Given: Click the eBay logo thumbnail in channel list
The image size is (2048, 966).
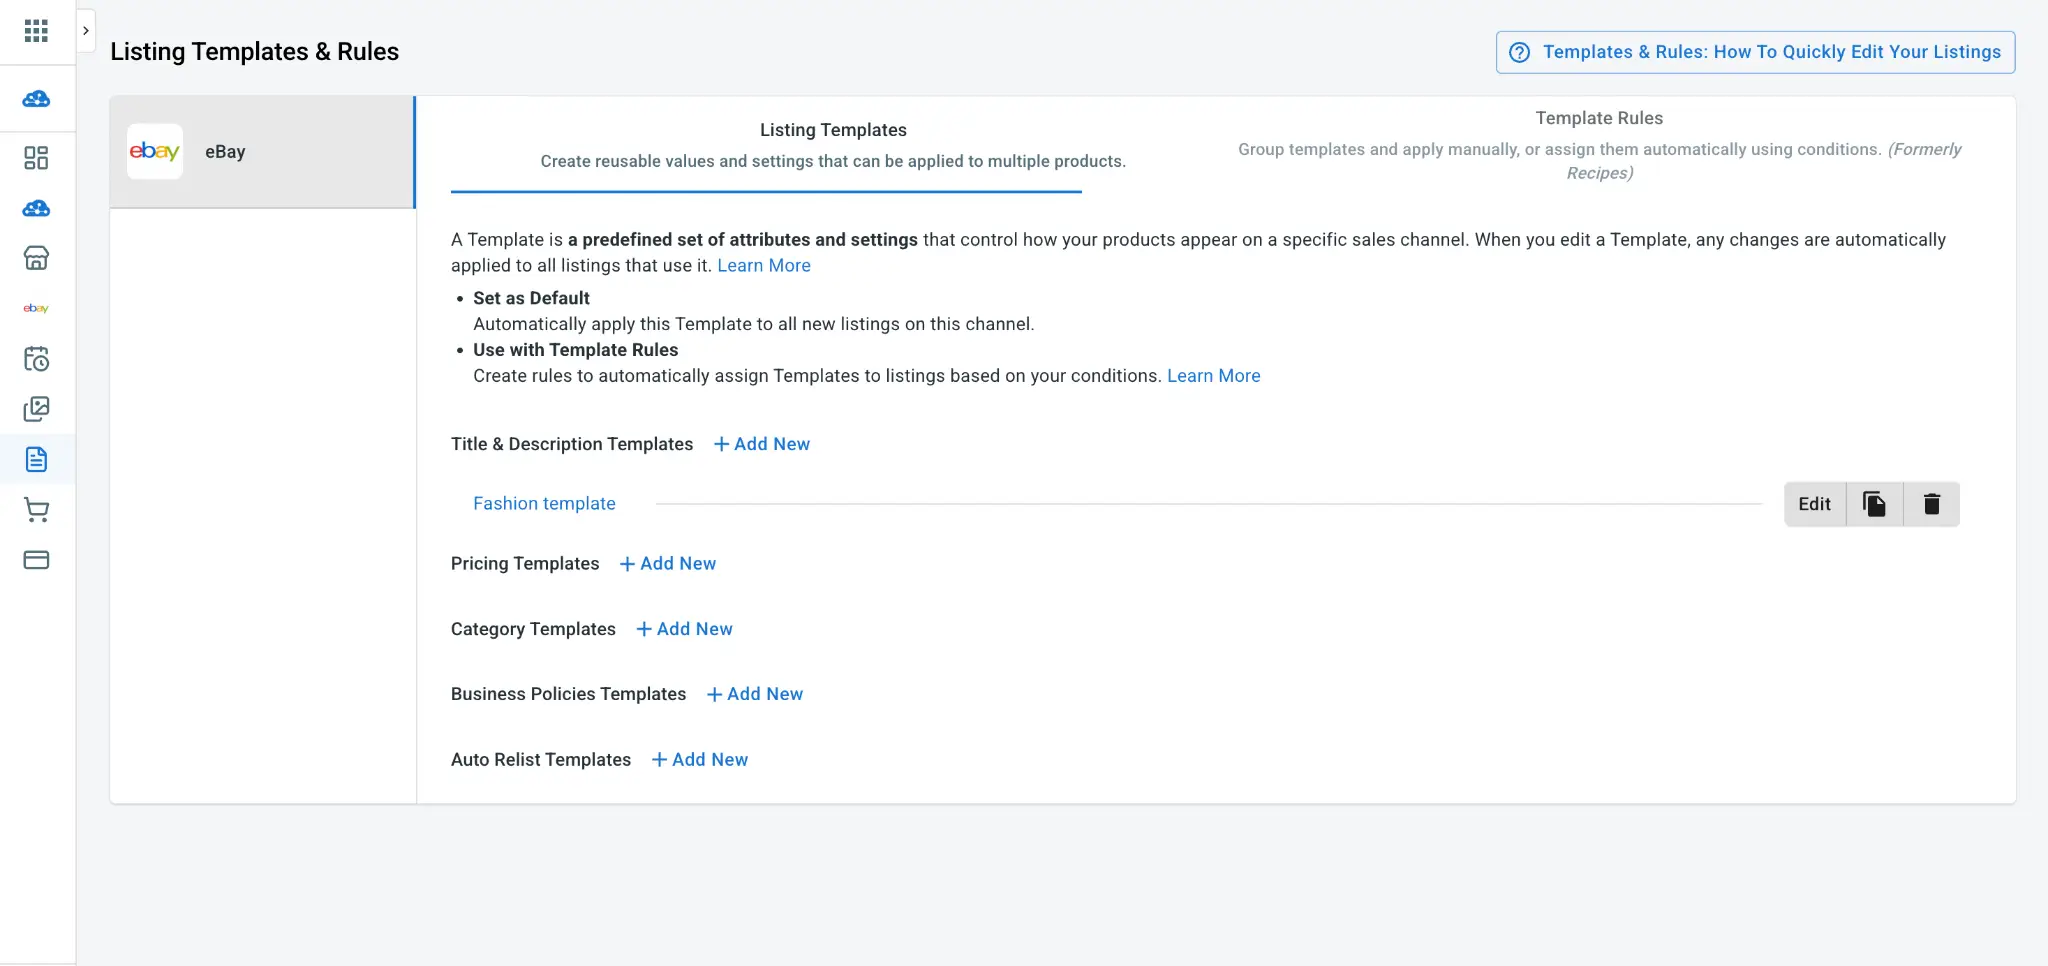Looking at the screenshot, I should tap(155, 152).
